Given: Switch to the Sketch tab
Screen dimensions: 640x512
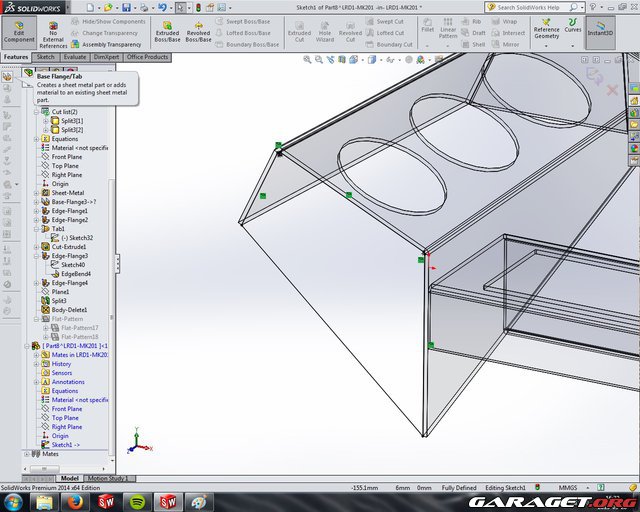Looking at the screenshot, I should (46, 57).
